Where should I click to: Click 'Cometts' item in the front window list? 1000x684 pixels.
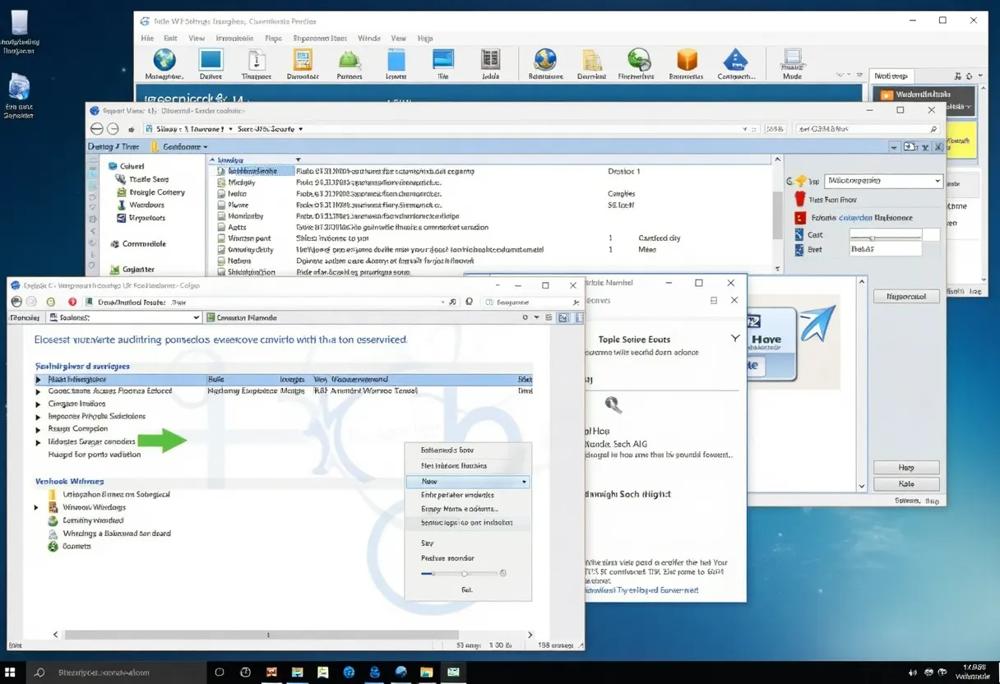coord(70,546)
